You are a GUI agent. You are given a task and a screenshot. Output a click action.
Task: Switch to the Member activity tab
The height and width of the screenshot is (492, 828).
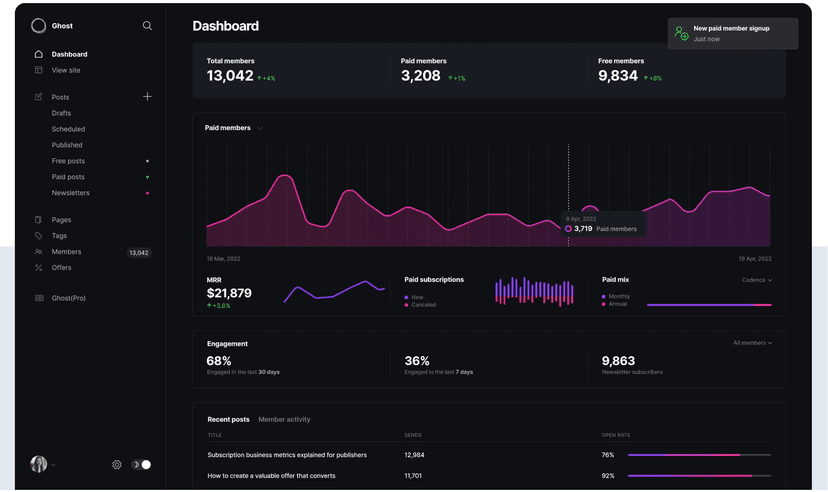tap(284, 420)
